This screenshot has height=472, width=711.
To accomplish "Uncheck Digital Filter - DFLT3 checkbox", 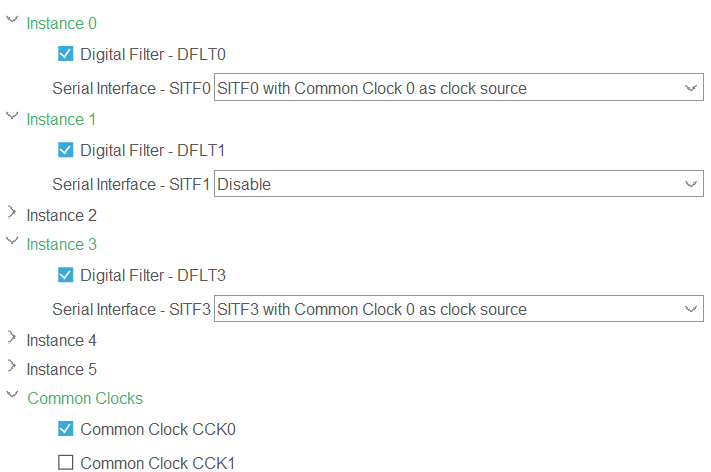I will (x=66, y=275).
